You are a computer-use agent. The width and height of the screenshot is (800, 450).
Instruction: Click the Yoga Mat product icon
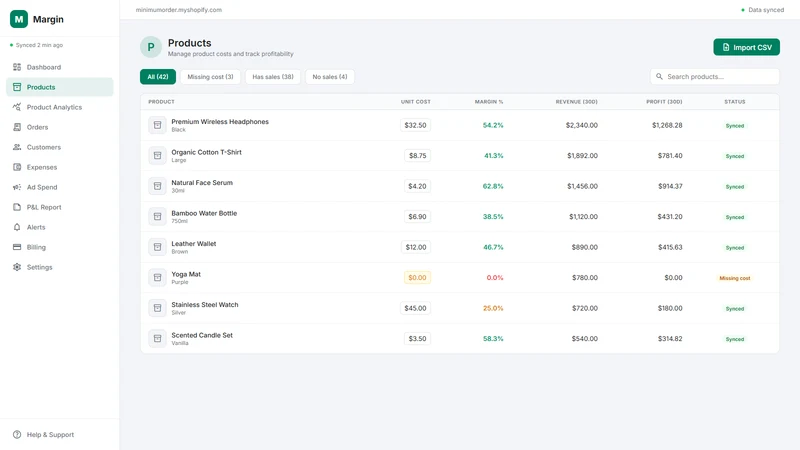pyautogui.click(x=157, y=278)
